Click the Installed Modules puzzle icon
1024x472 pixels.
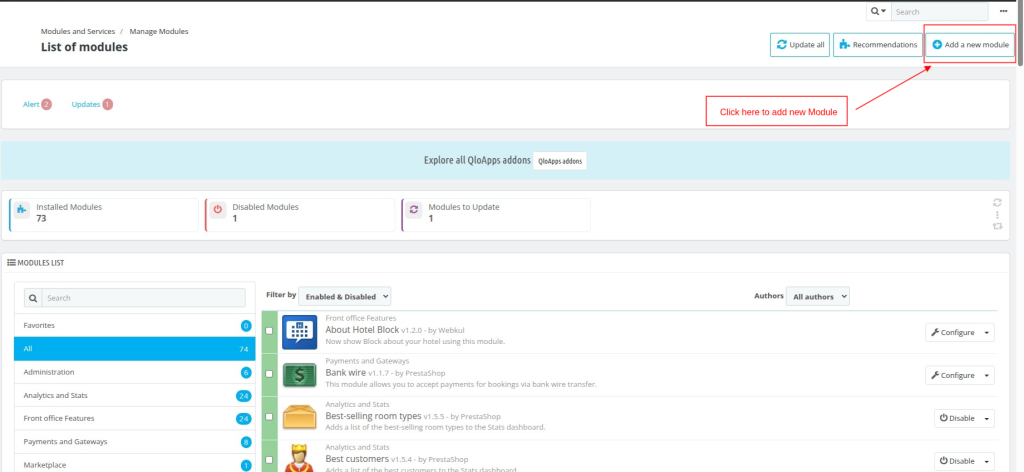point(22,210)
